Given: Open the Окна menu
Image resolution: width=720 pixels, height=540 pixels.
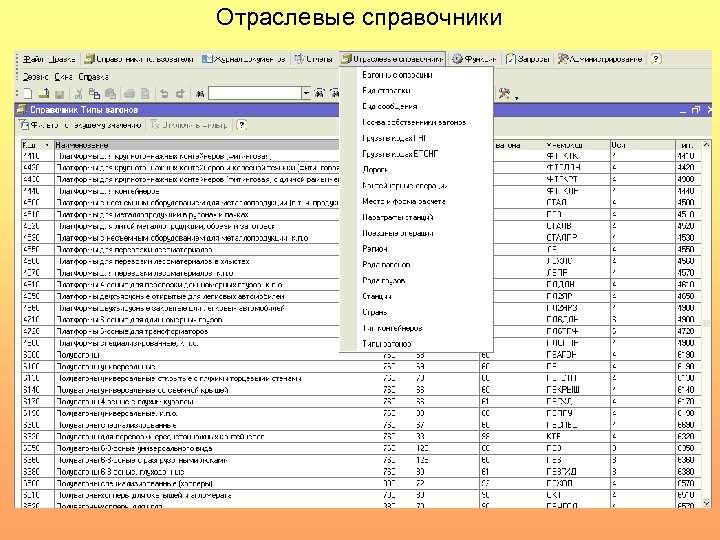Looking at the screenshot, I should point(63,77).
